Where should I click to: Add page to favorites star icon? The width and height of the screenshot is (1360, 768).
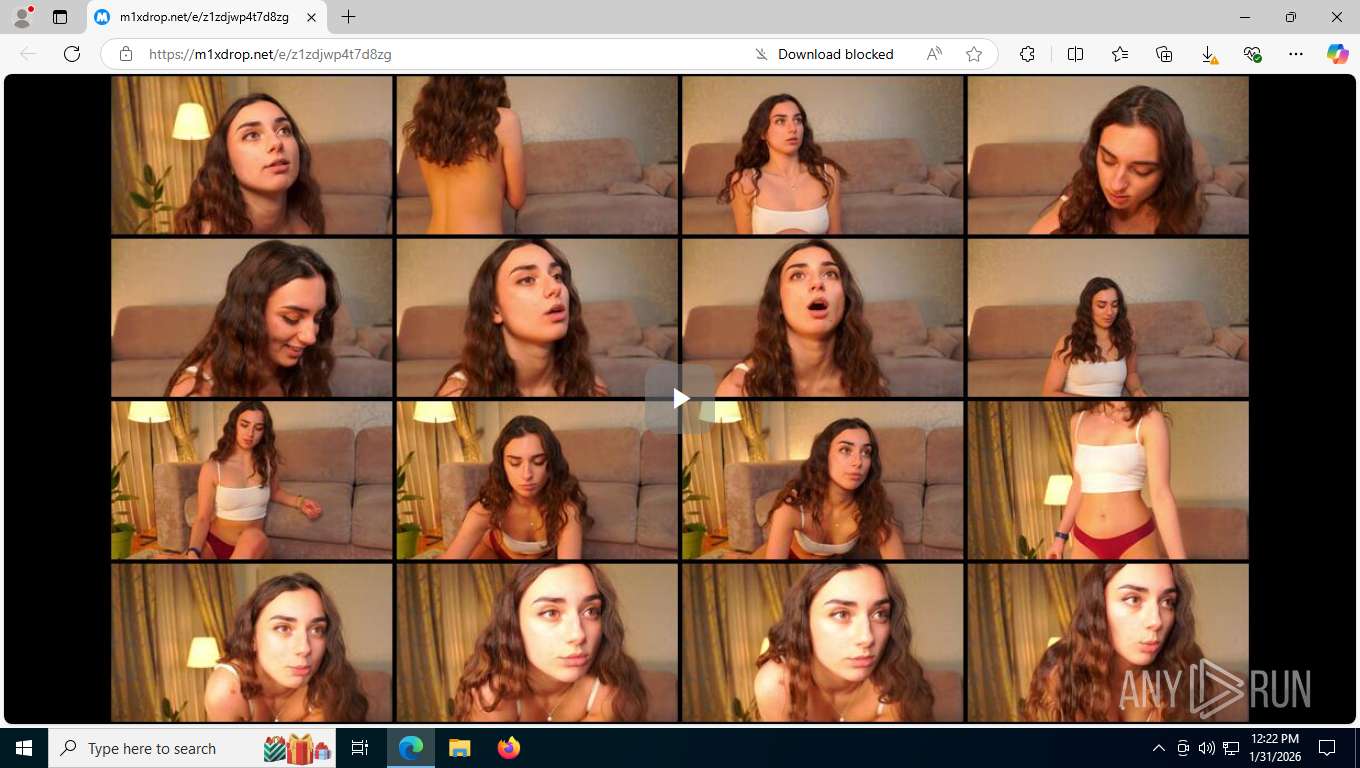tap(974, 54)
